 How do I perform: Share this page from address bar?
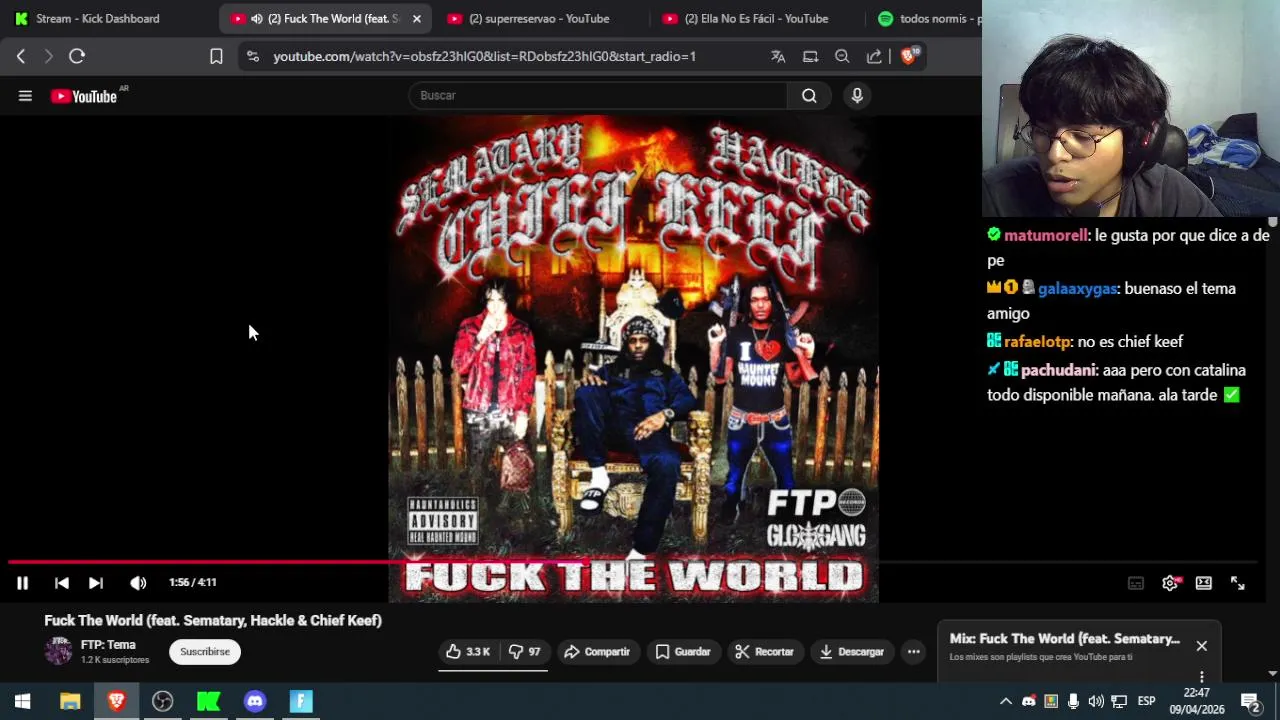pos(874,57)
